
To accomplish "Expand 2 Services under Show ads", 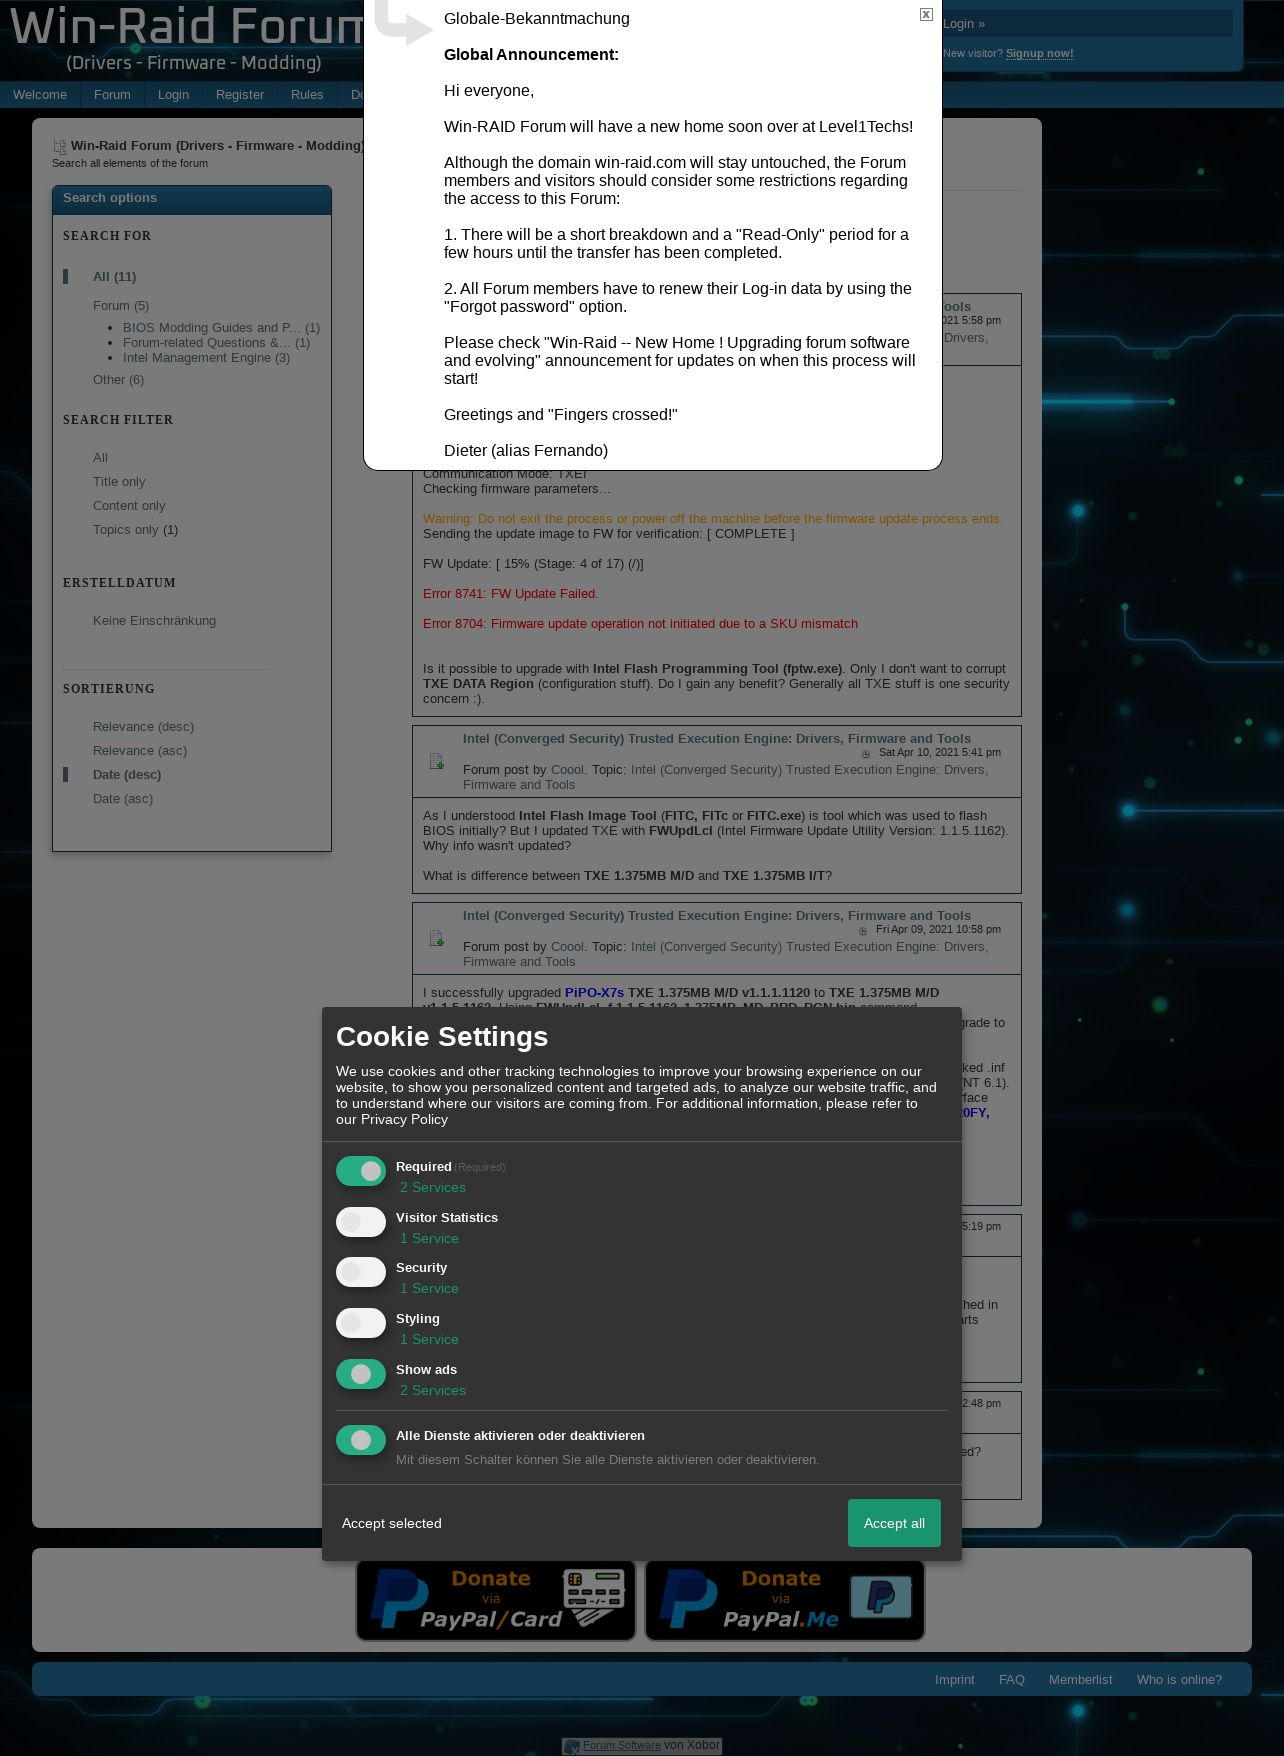I will point(433,1390).
